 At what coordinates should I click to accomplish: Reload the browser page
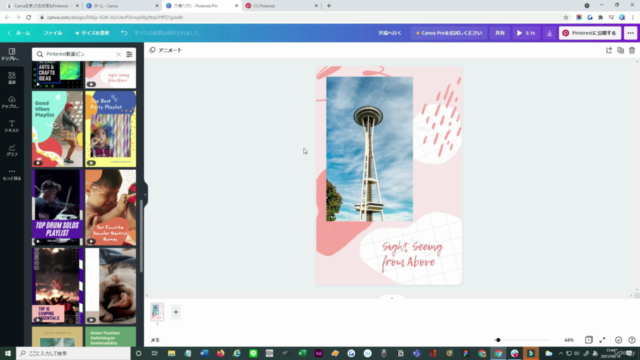29,17
